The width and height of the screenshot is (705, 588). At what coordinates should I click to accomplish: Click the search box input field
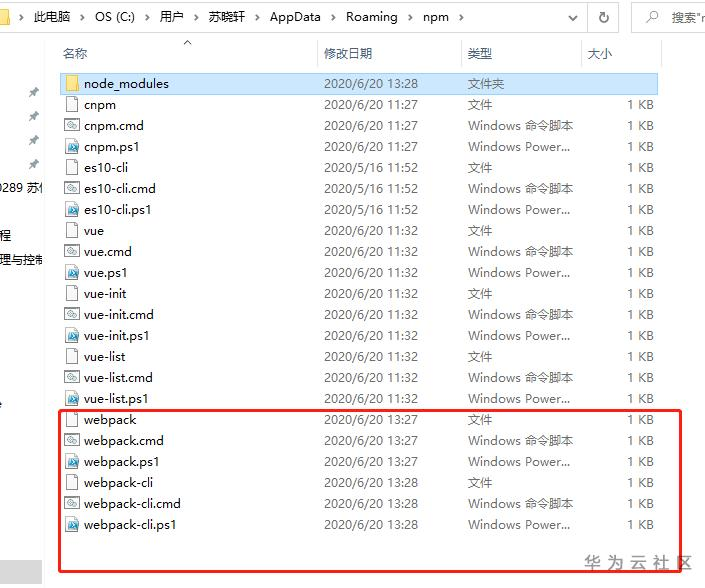click(x=670, y=18)
